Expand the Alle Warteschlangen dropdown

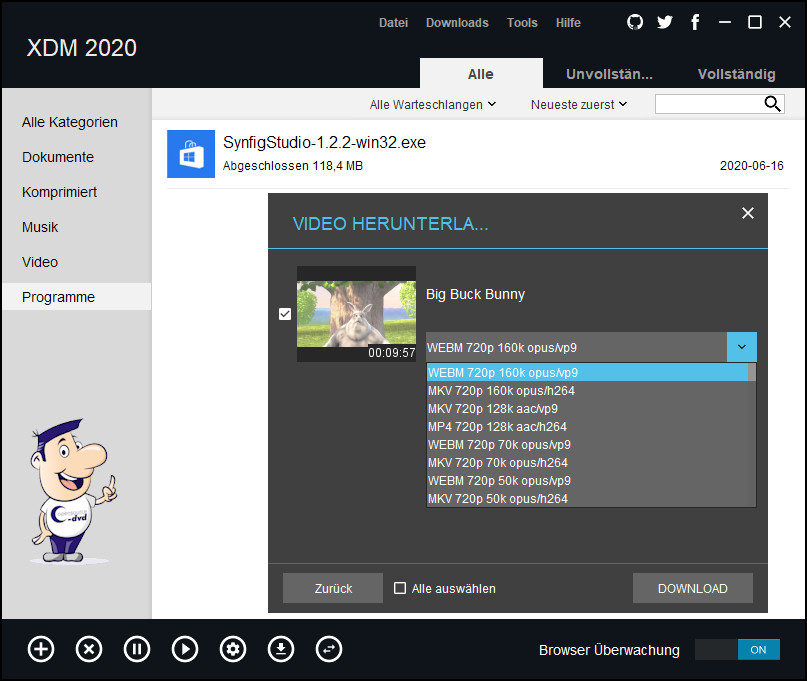[433, 104]
